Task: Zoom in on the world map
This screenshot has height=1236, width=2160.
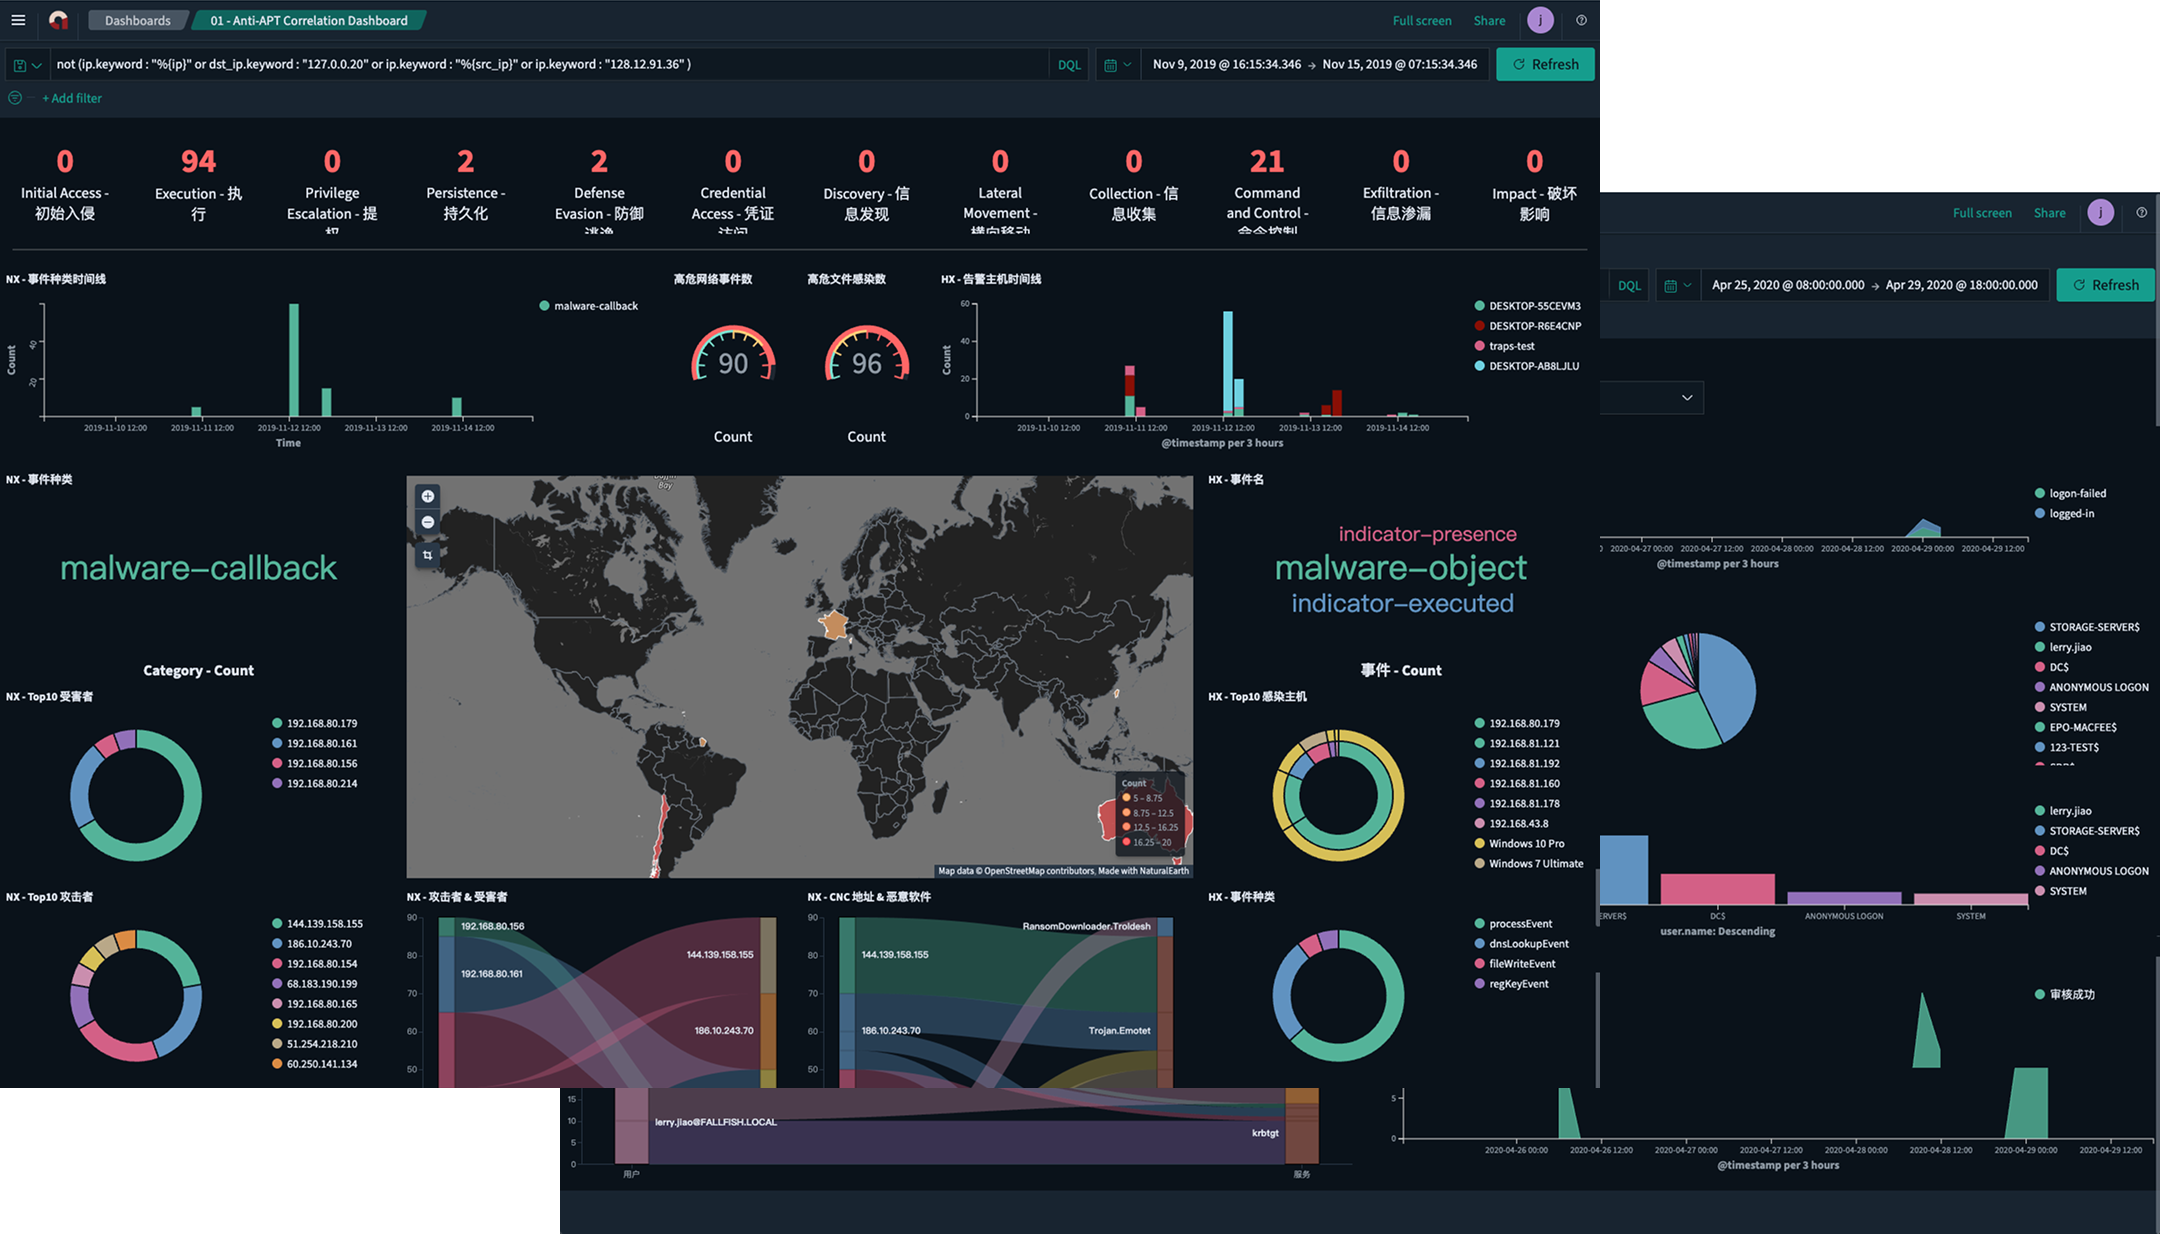Action: (x=428, y=497)
